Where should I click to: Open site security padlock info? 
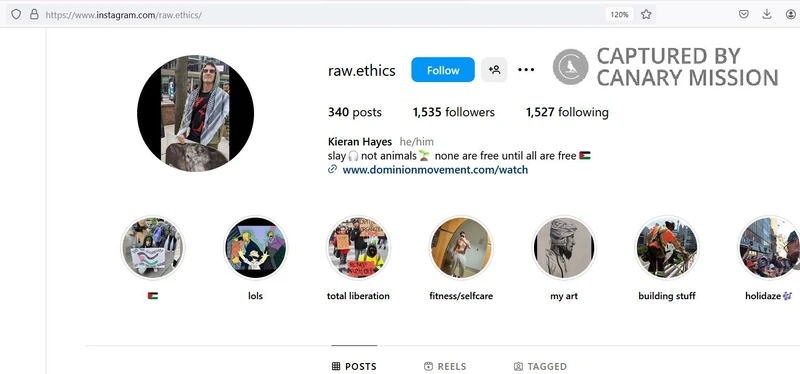click(x=34, y=14)
